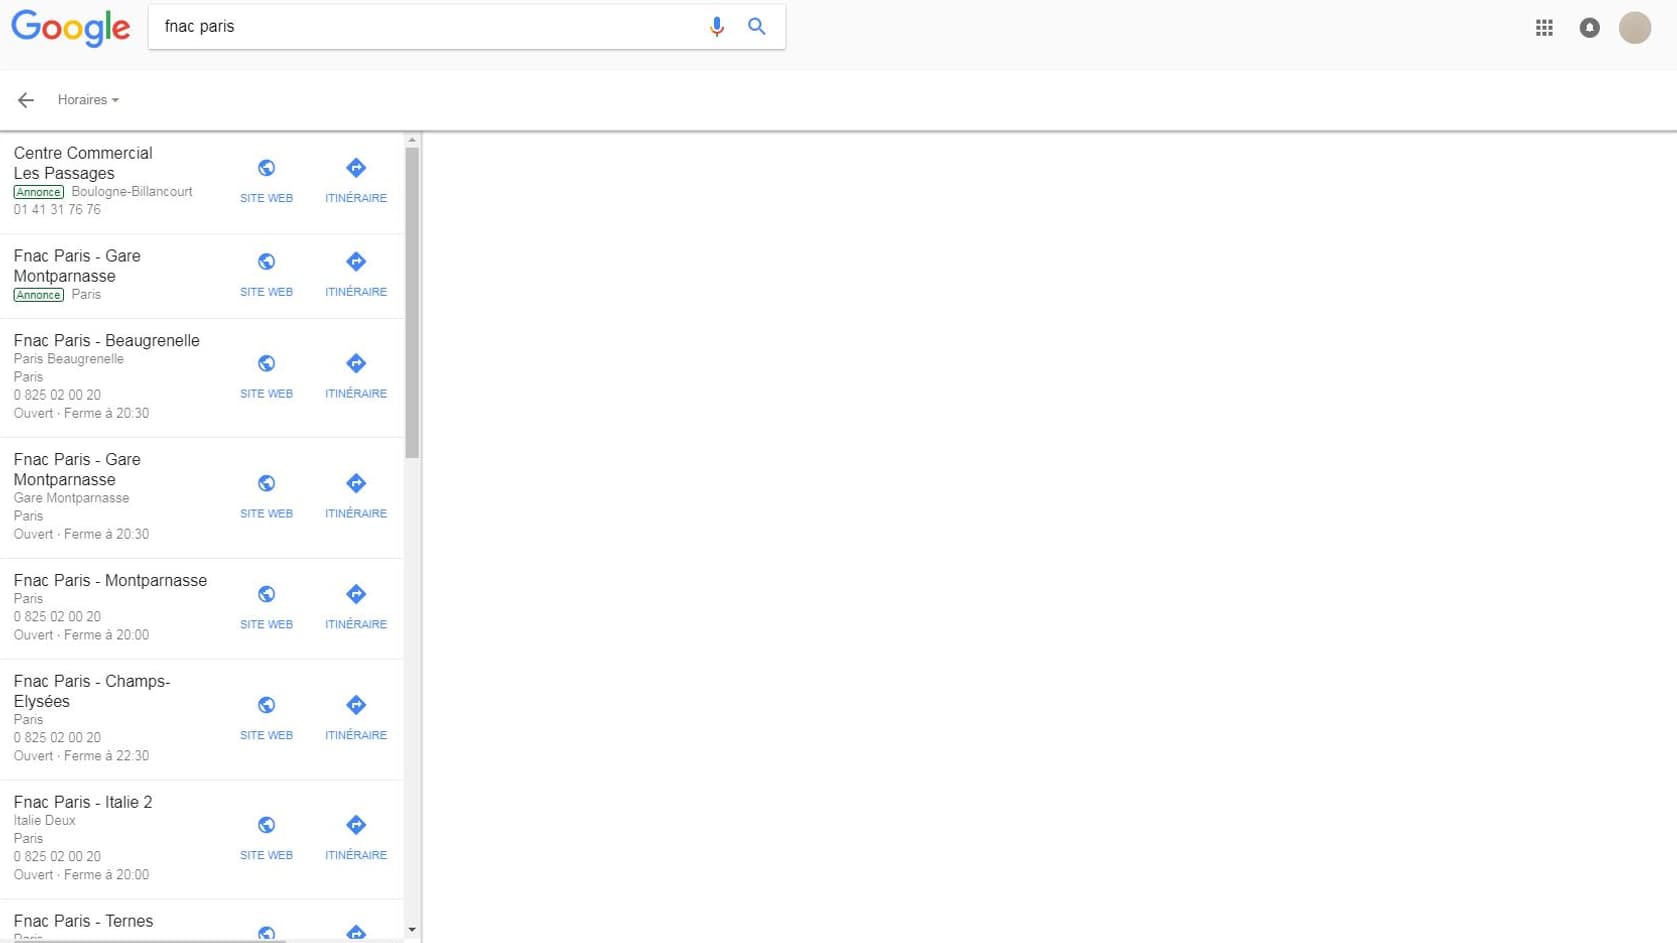Screen dimensions: 1677x943
Task: Go back with the left arrow
Action: tap(26, 100)
